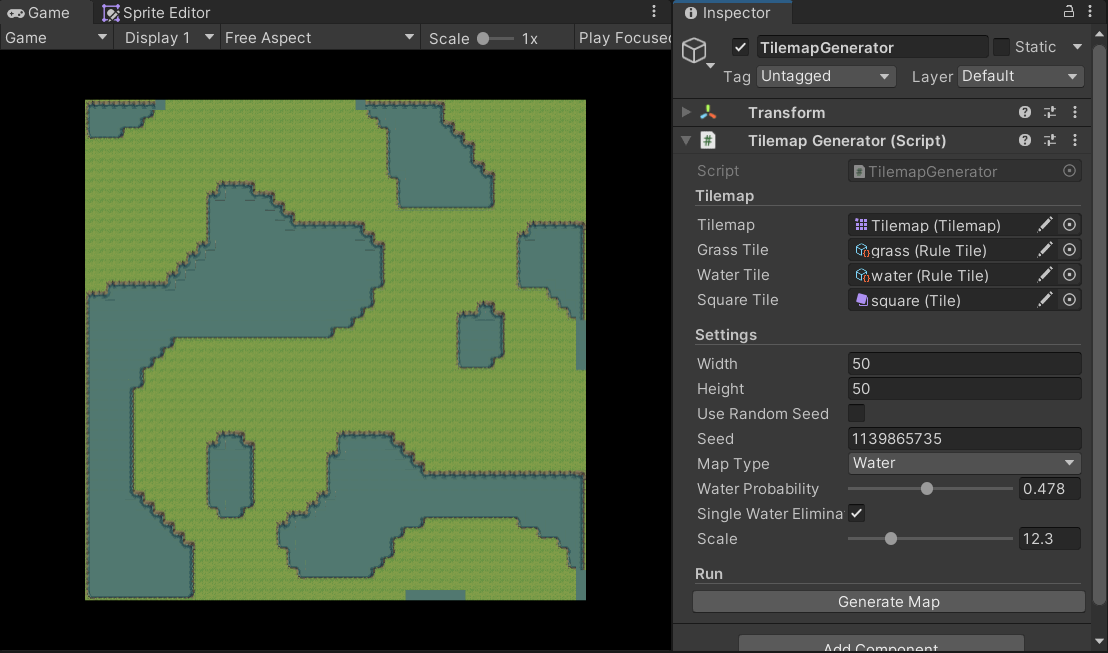Click the map Scale value field
Viewport: 1108px width, 653px height.
coord(1049,539)
